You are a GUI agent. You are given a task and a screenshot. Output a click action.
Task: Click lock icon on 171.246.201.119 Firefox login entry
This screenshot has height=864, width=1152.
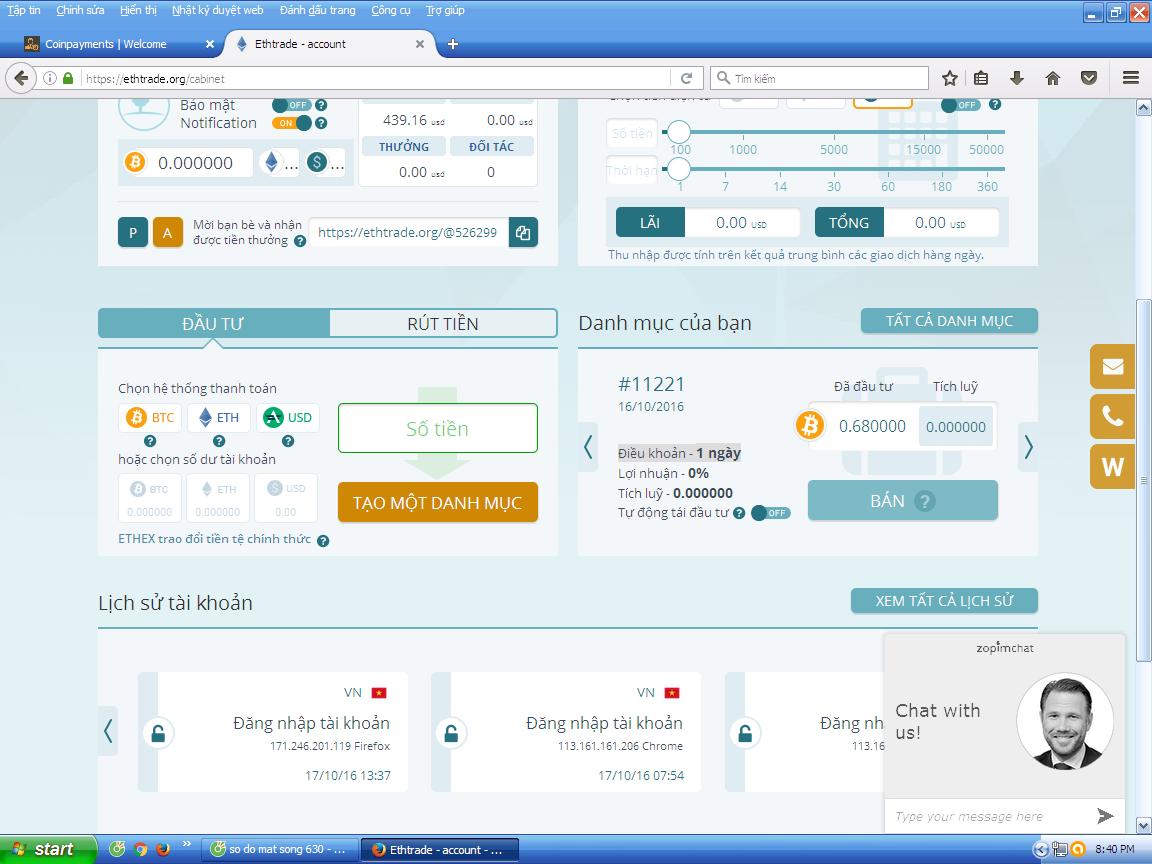tap(158, 733)
